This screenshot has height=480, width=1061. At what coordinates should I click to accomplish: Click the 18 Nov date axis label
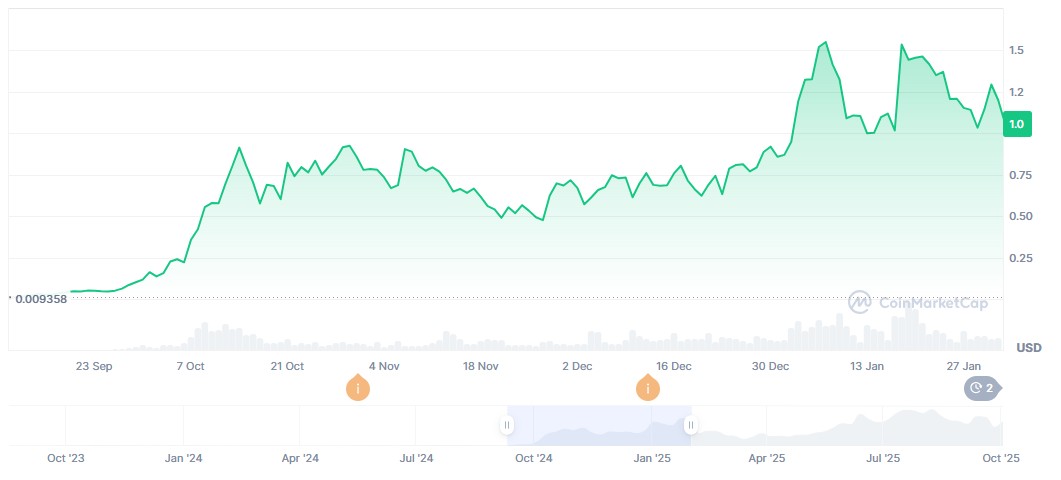[x=481, y=366]
